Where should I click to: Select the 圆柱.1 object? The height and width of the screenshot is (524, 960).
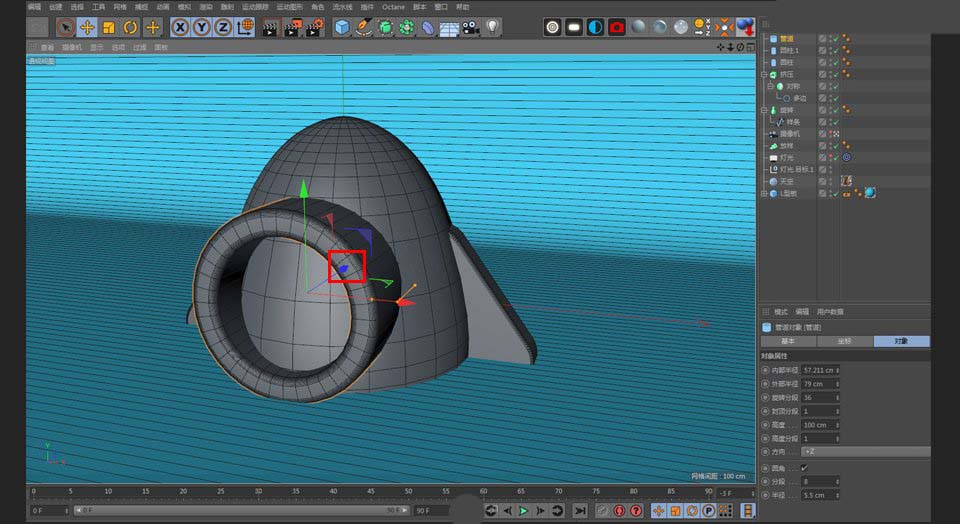pyautogui.click(x=789, y=50)
